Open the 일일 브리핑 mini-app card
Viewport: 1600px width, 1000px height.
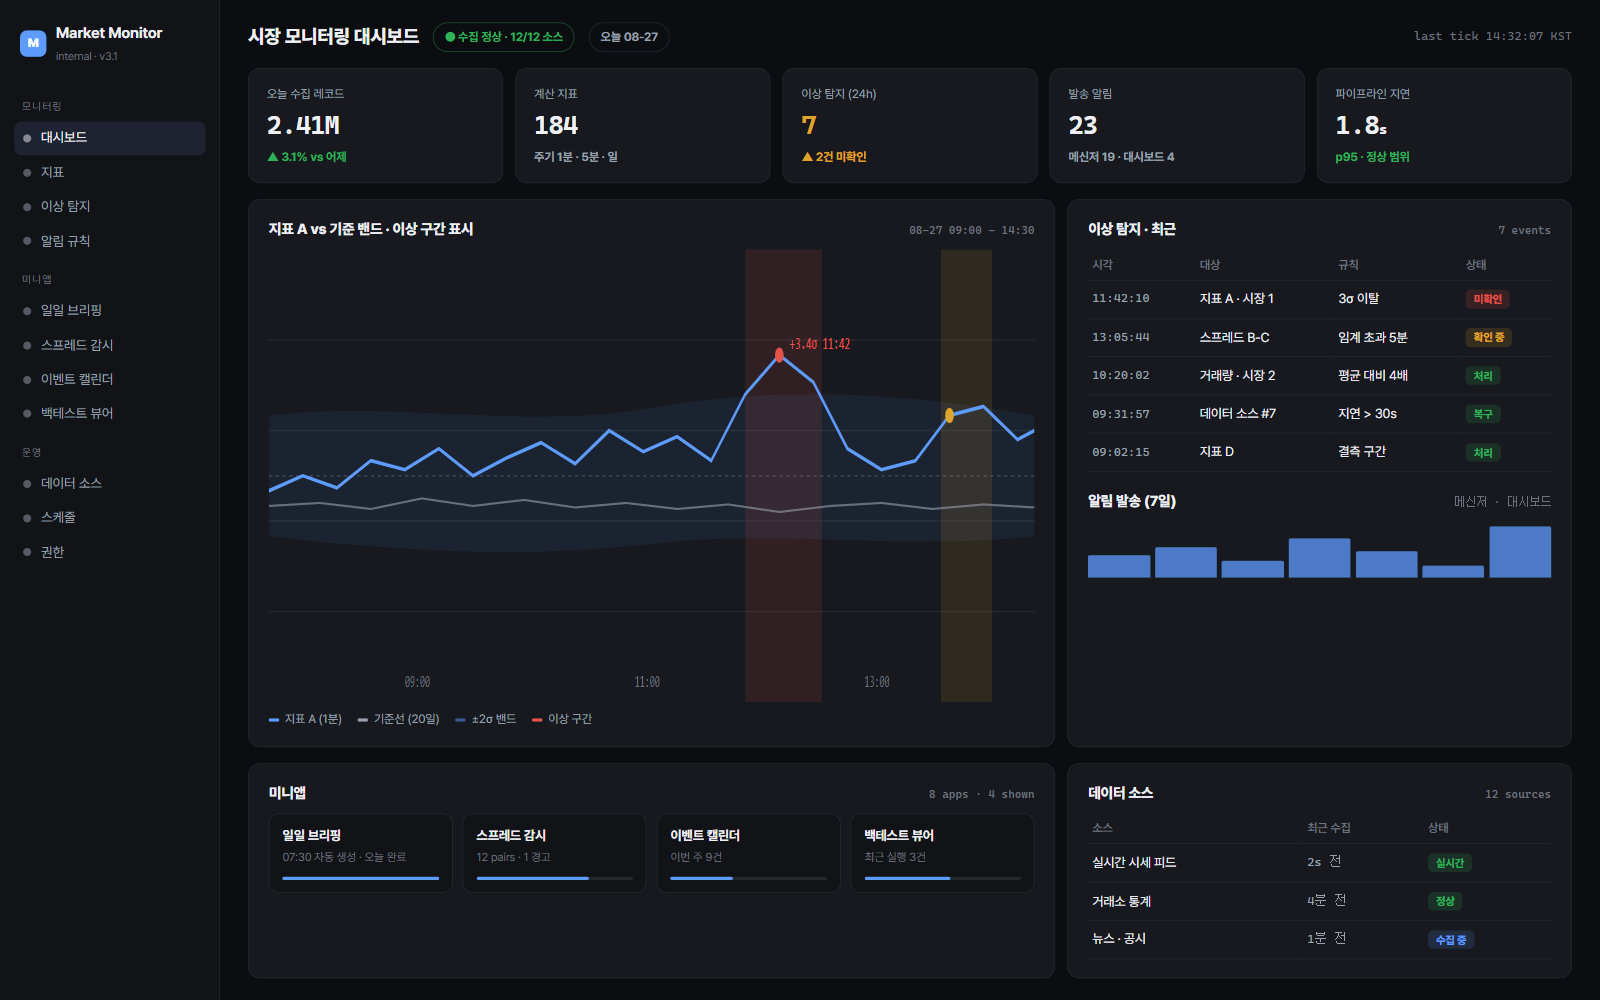pos(360,853)
